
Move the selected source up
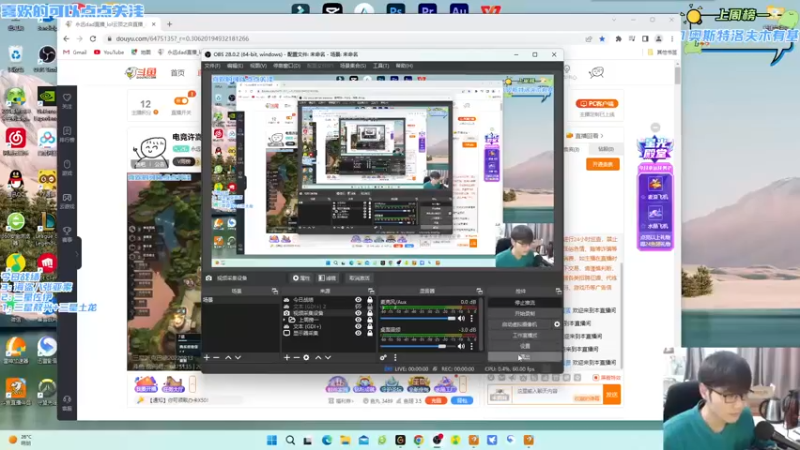coord(318,358)
